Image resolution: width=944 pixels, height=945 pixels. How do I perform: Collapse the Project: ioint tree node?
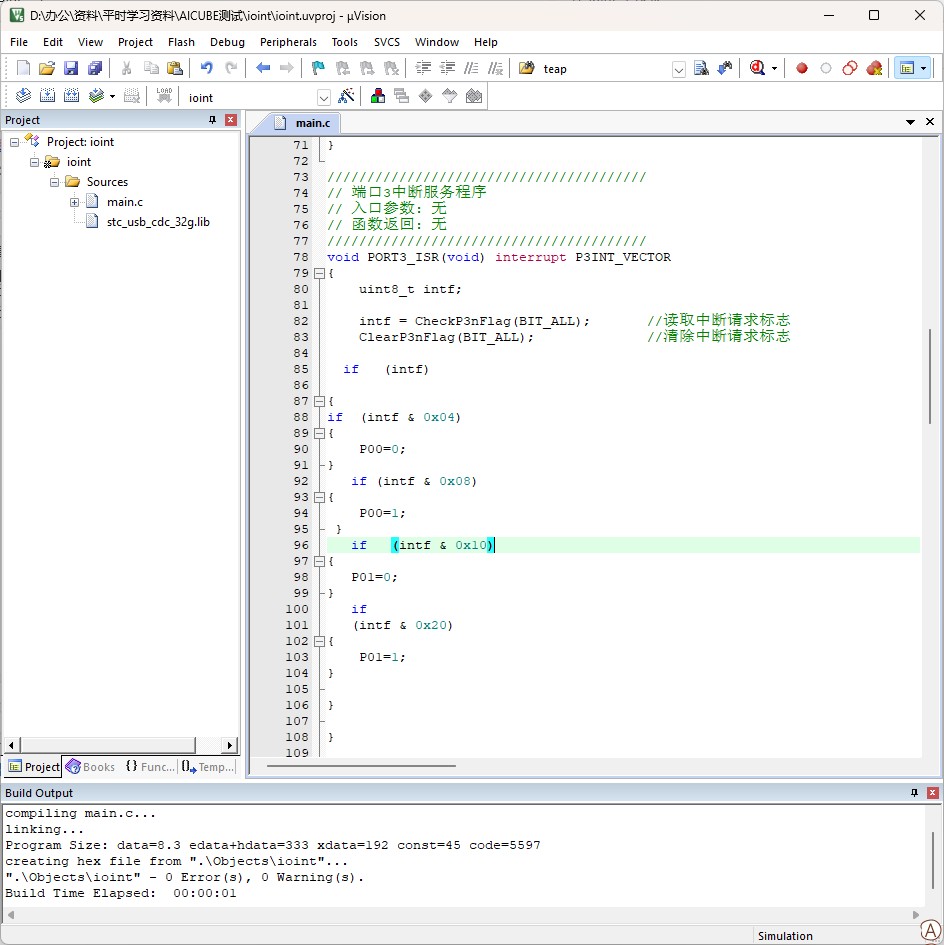tap(14, 142)
